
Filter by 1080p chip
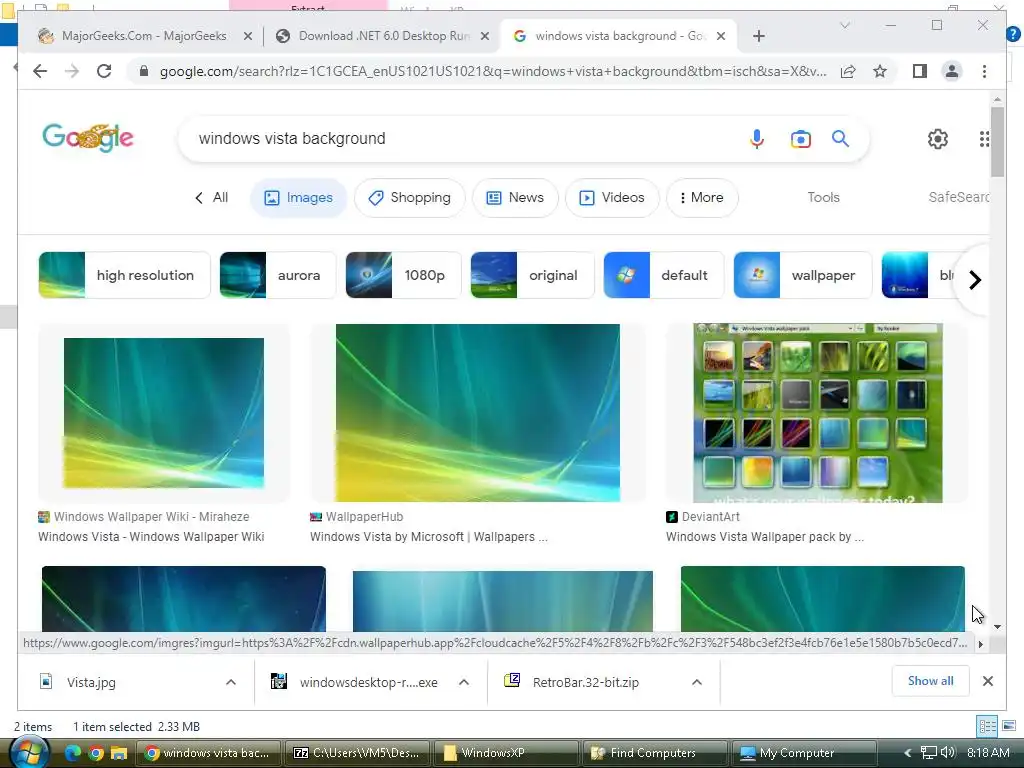pyautogui.click(x=403, y=275)
